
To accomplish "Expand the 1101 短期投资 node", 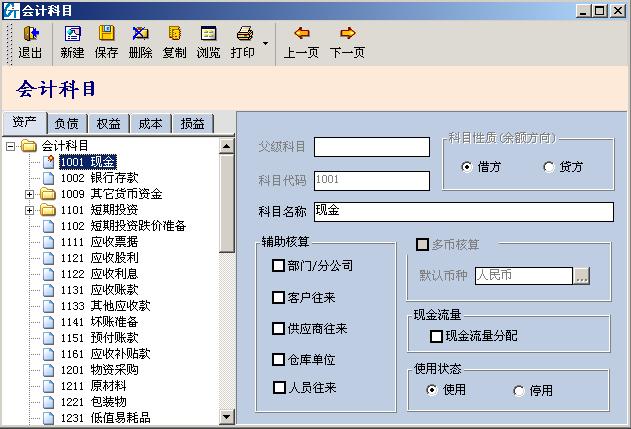I will click(x=29, y=210).
